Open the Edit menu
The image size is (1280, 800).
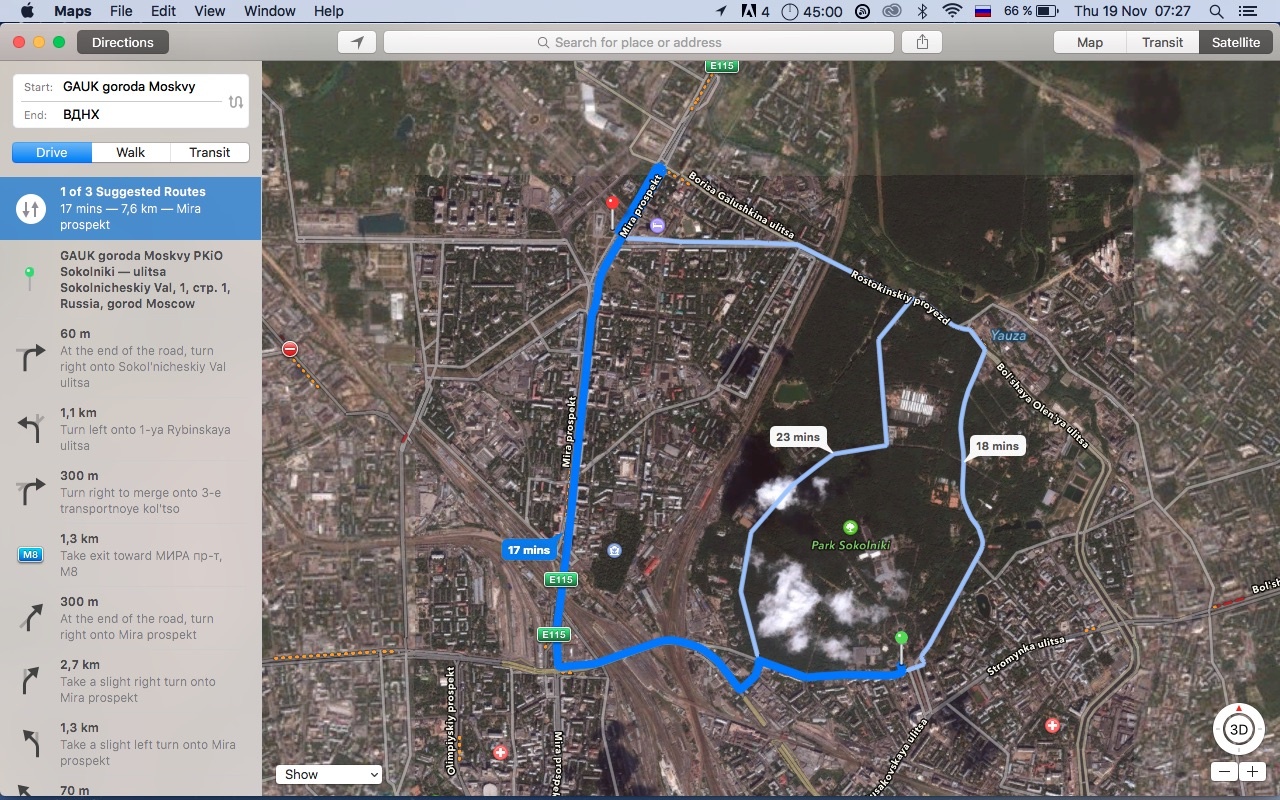163,11
